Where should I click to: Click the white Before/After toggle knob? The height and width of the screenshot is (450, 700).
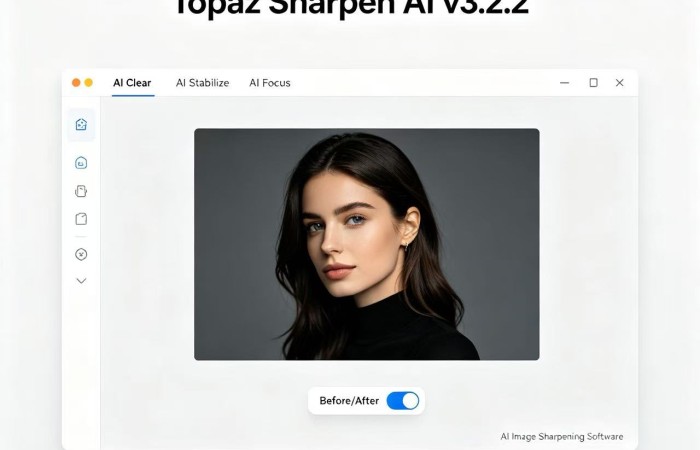[411, 401]
